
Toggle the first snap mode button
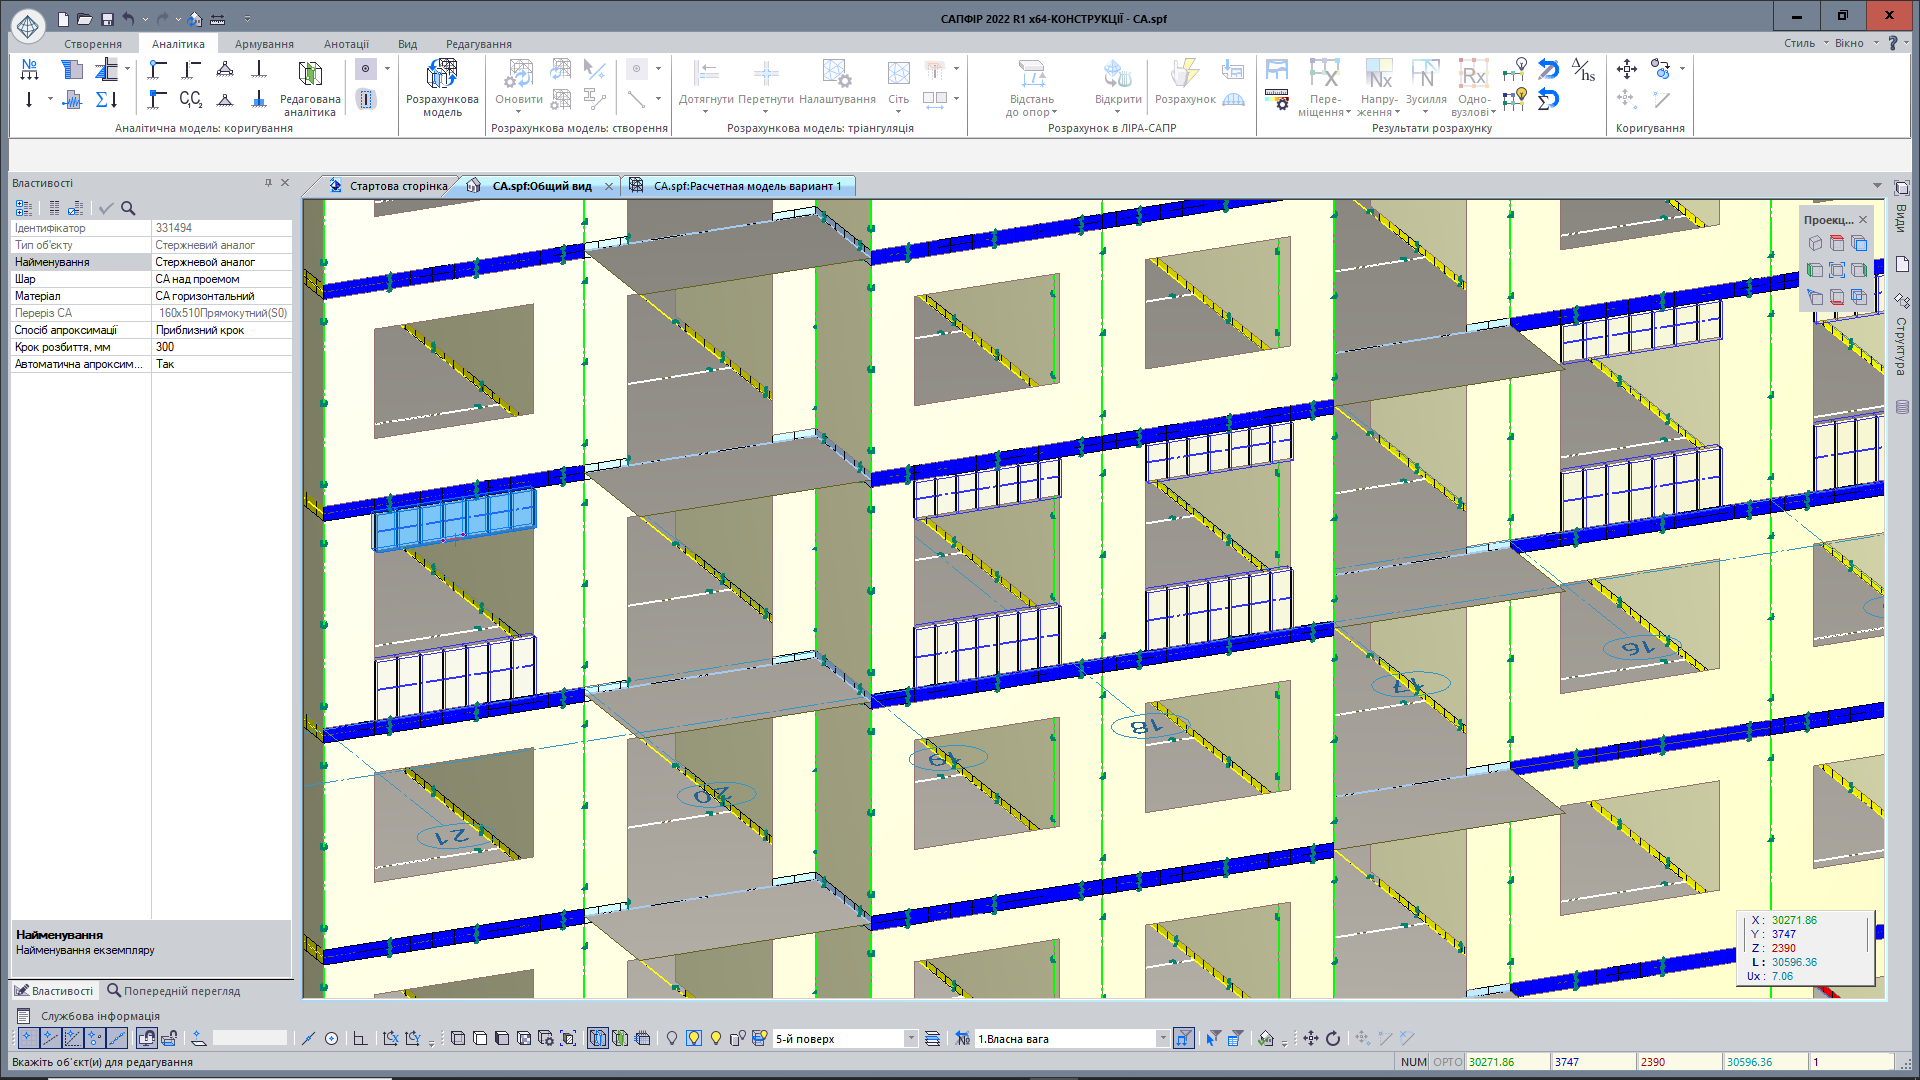[28, 1038]
